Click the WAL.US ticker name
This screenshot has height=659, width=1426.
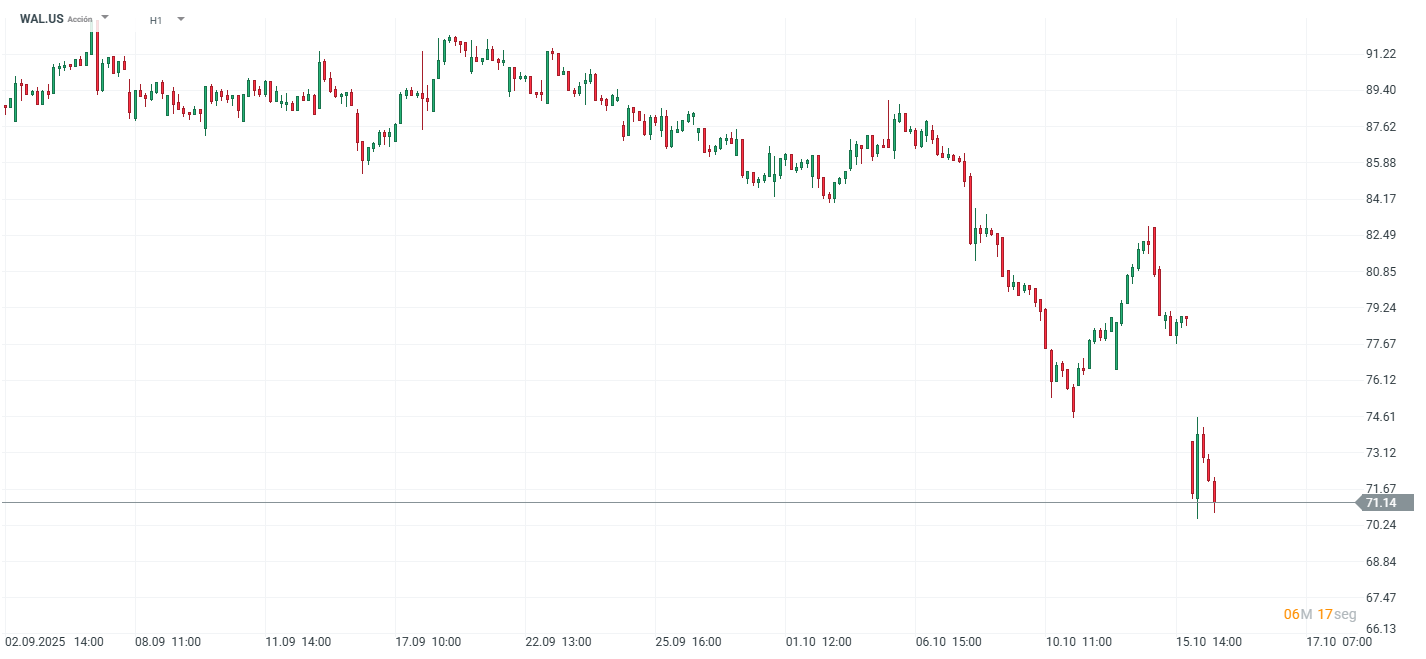click(41, 19)
